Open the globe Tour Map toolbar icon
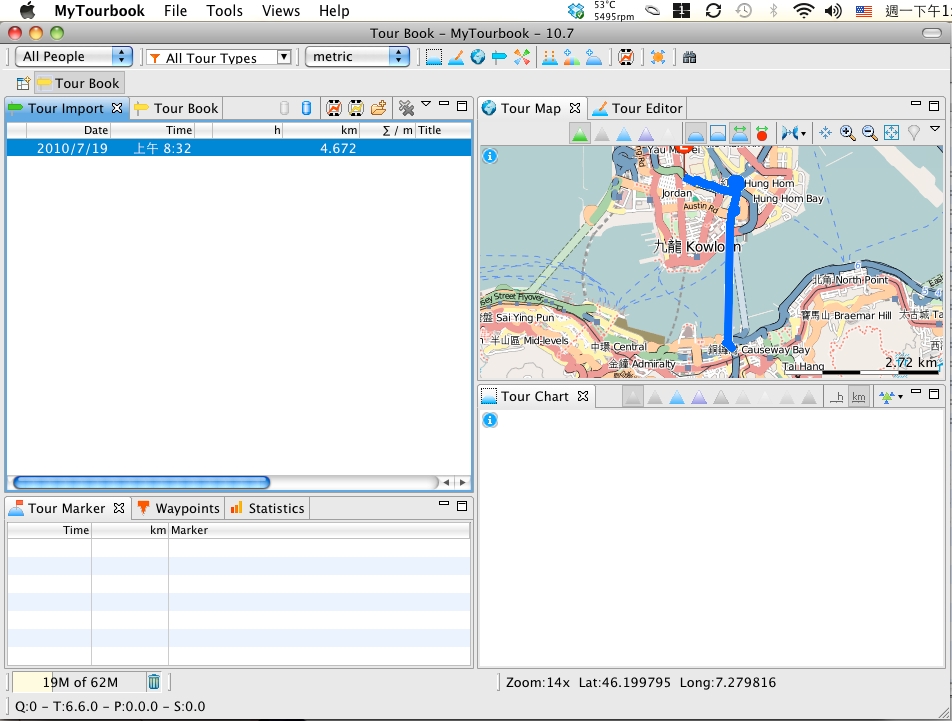The image size is (952, 721). click(x=478, y=57)
